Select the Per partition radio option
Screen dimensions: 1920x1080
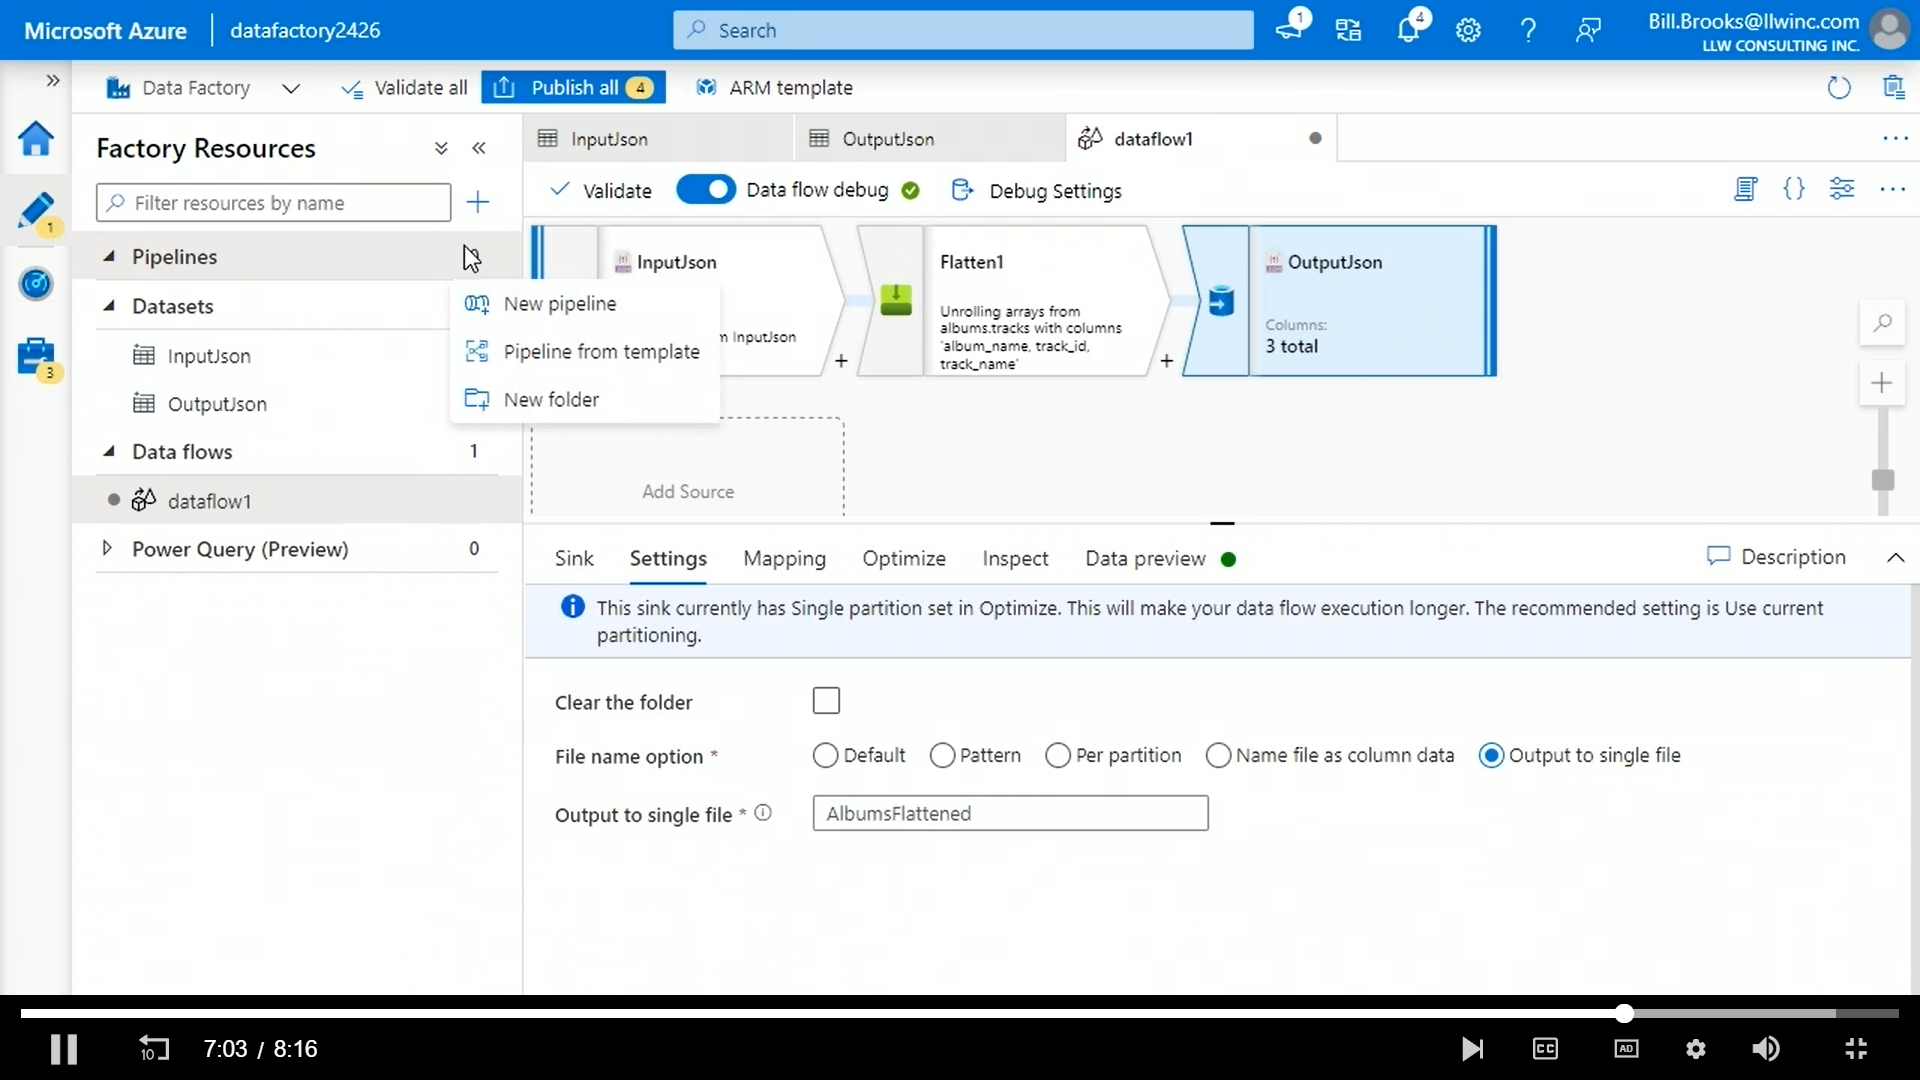pyautogui.click(x=1058, y=756)
